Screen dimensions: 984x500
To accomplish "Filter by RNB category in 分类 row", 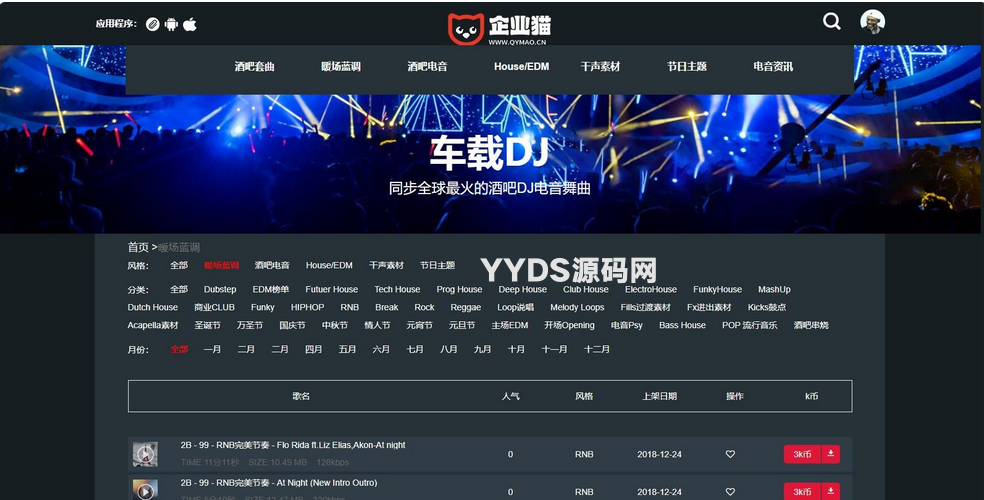I will tap(350, 307).
